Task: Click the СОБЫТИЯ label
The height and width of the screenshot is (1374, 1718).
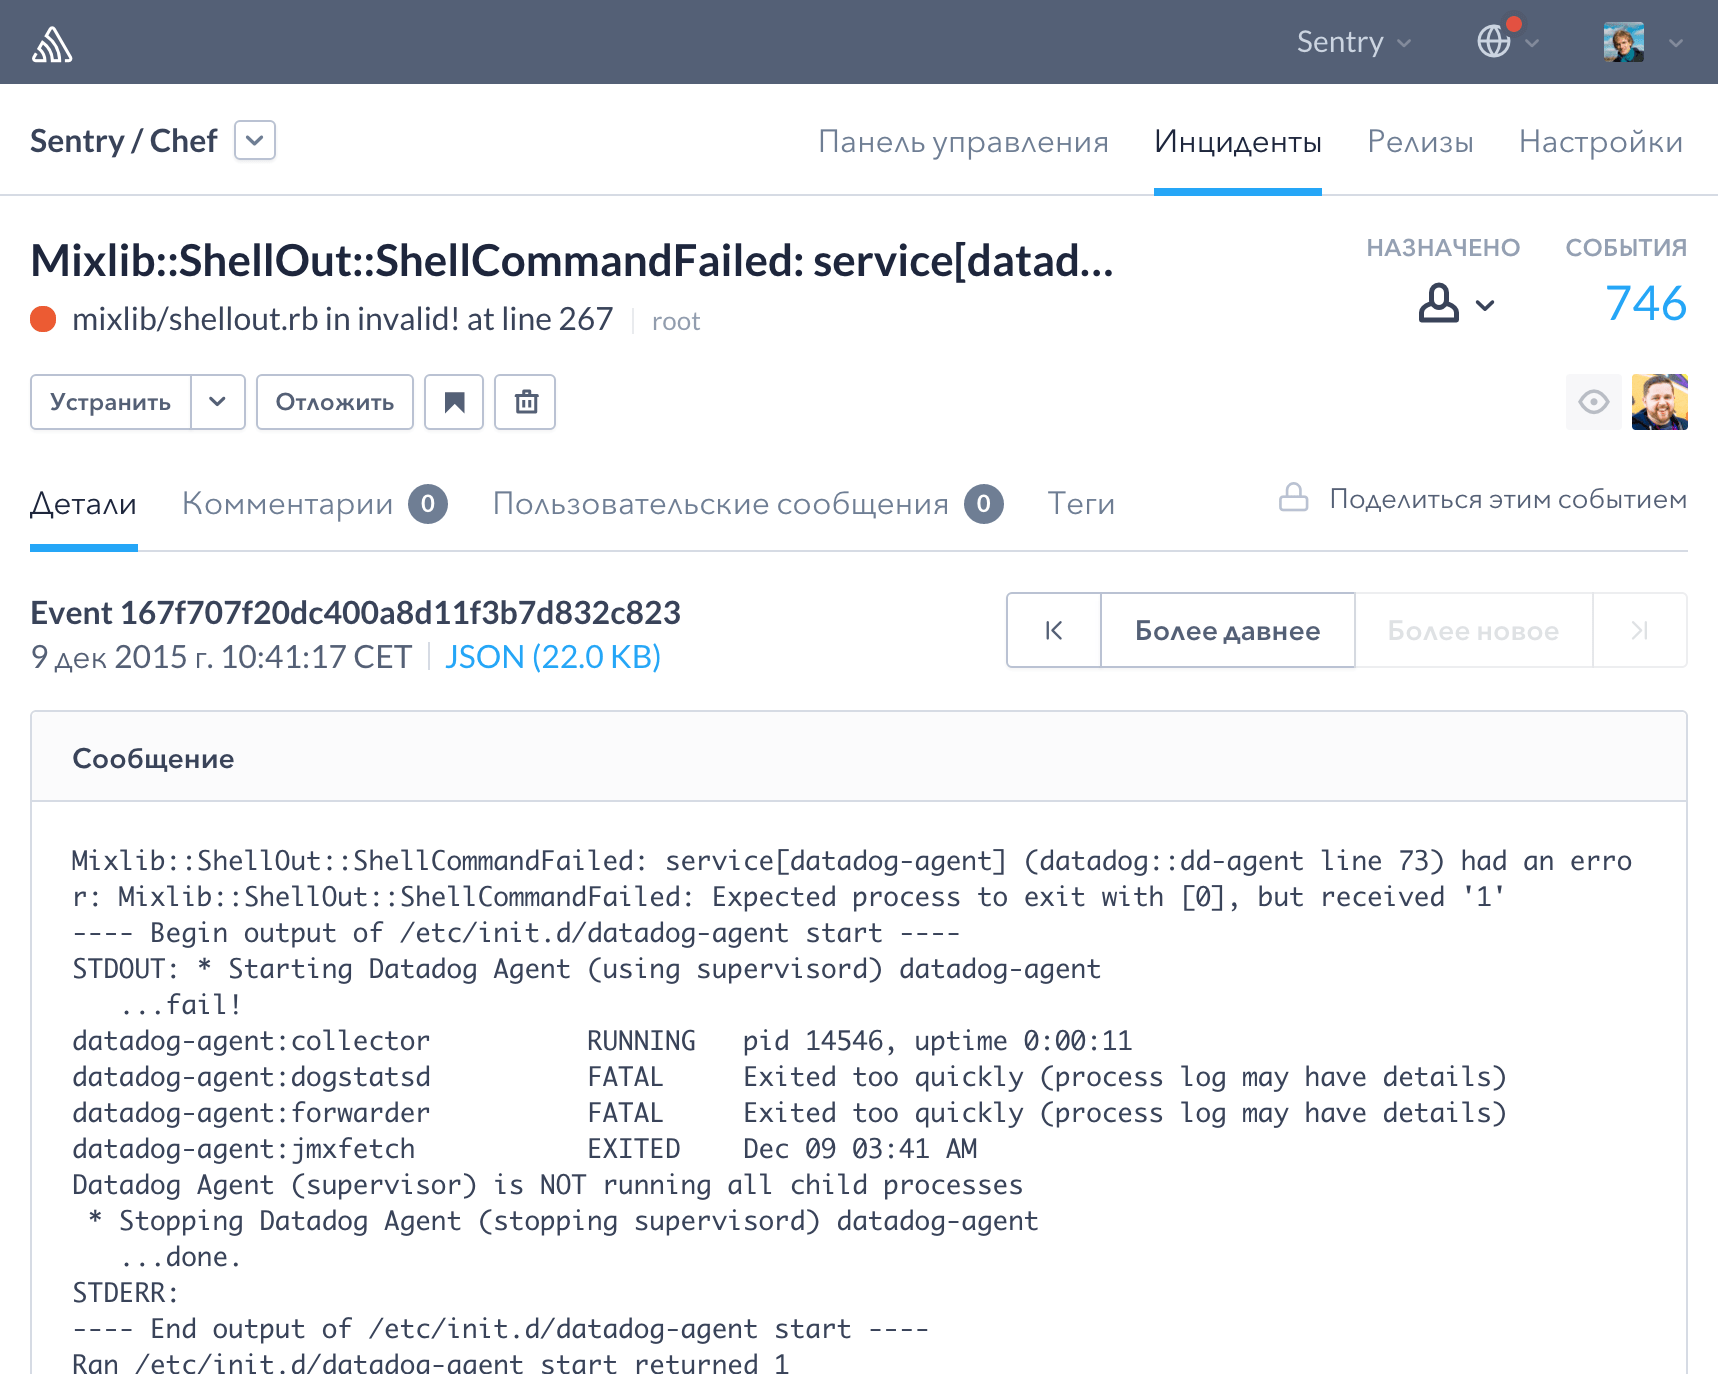Action: click(1626, 248)
